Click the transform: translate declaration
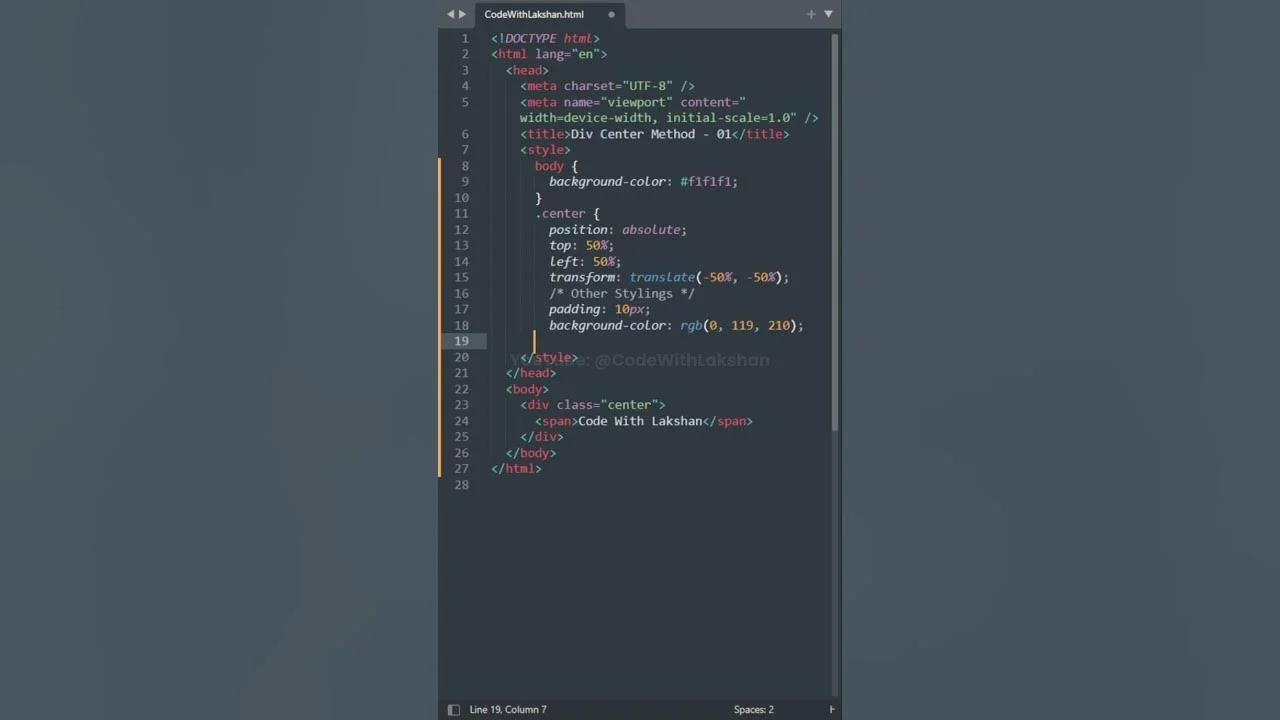The width and height of the screenshot is (1280, 720). [x=669, y=278]
